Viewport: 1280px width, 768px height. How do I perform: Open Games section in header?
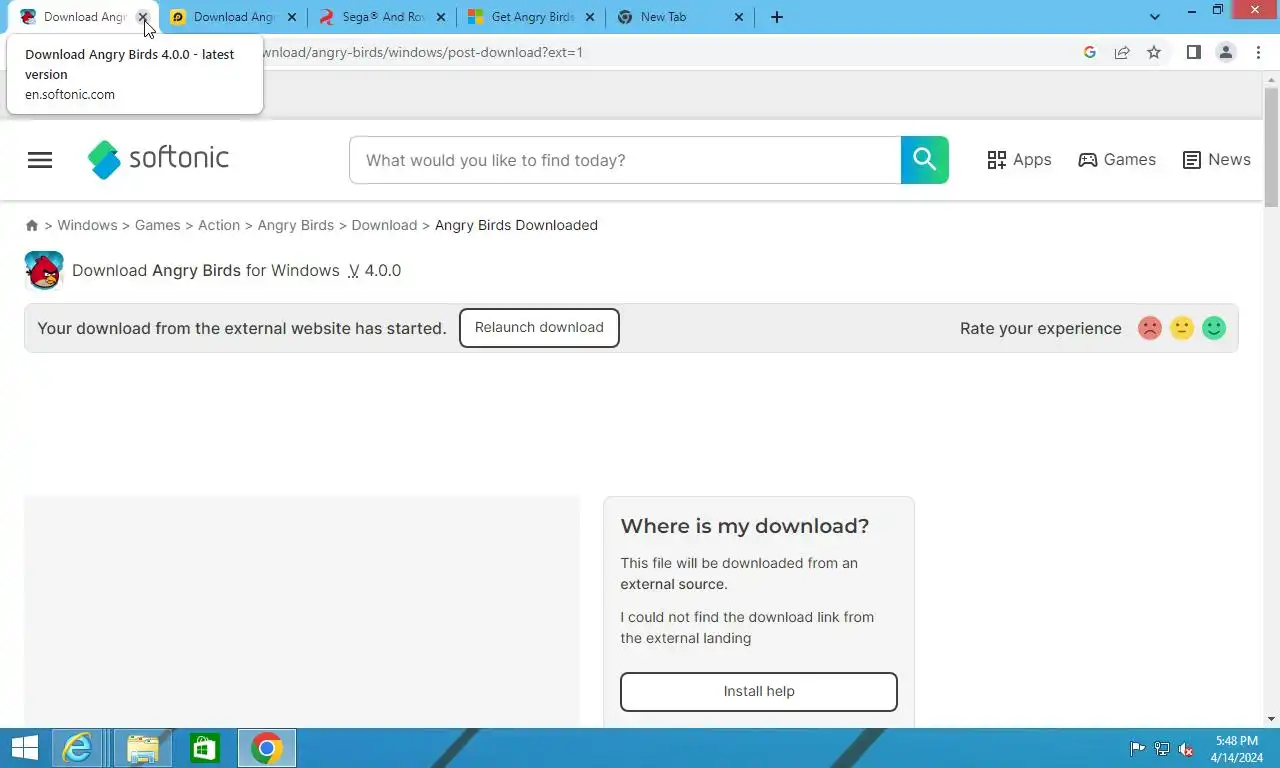tap(1117, 160)
